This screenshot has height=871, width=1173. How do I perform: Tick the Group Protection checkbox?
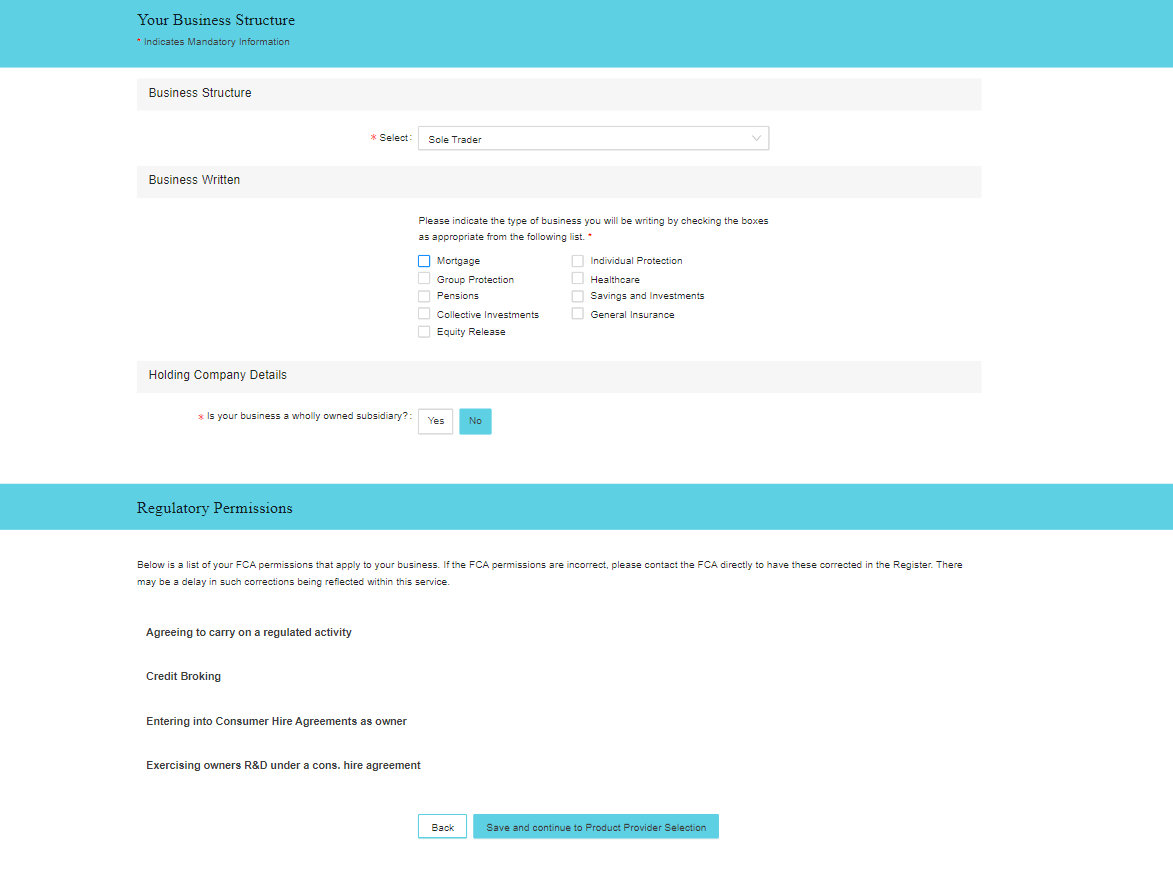(x=424, y=278)
